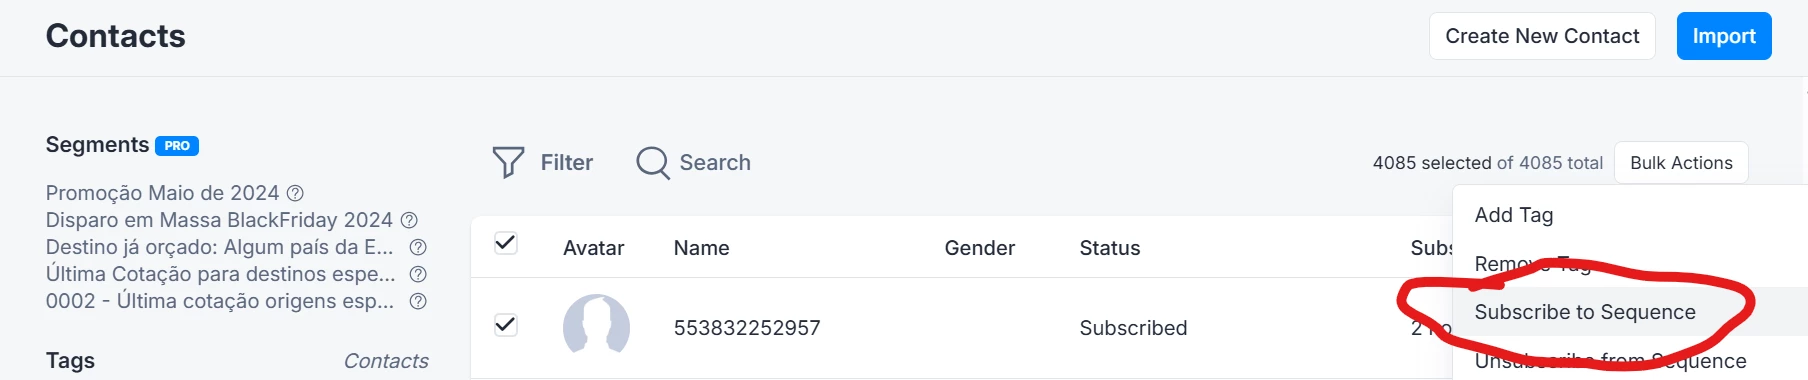Click the PRO badge next to Segments
This screenshot has height=380, width=1808.
coord(177,146)
